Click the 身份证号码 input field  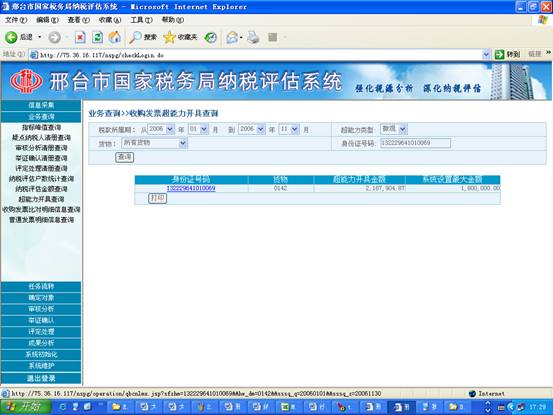click(x=415, y=143)
